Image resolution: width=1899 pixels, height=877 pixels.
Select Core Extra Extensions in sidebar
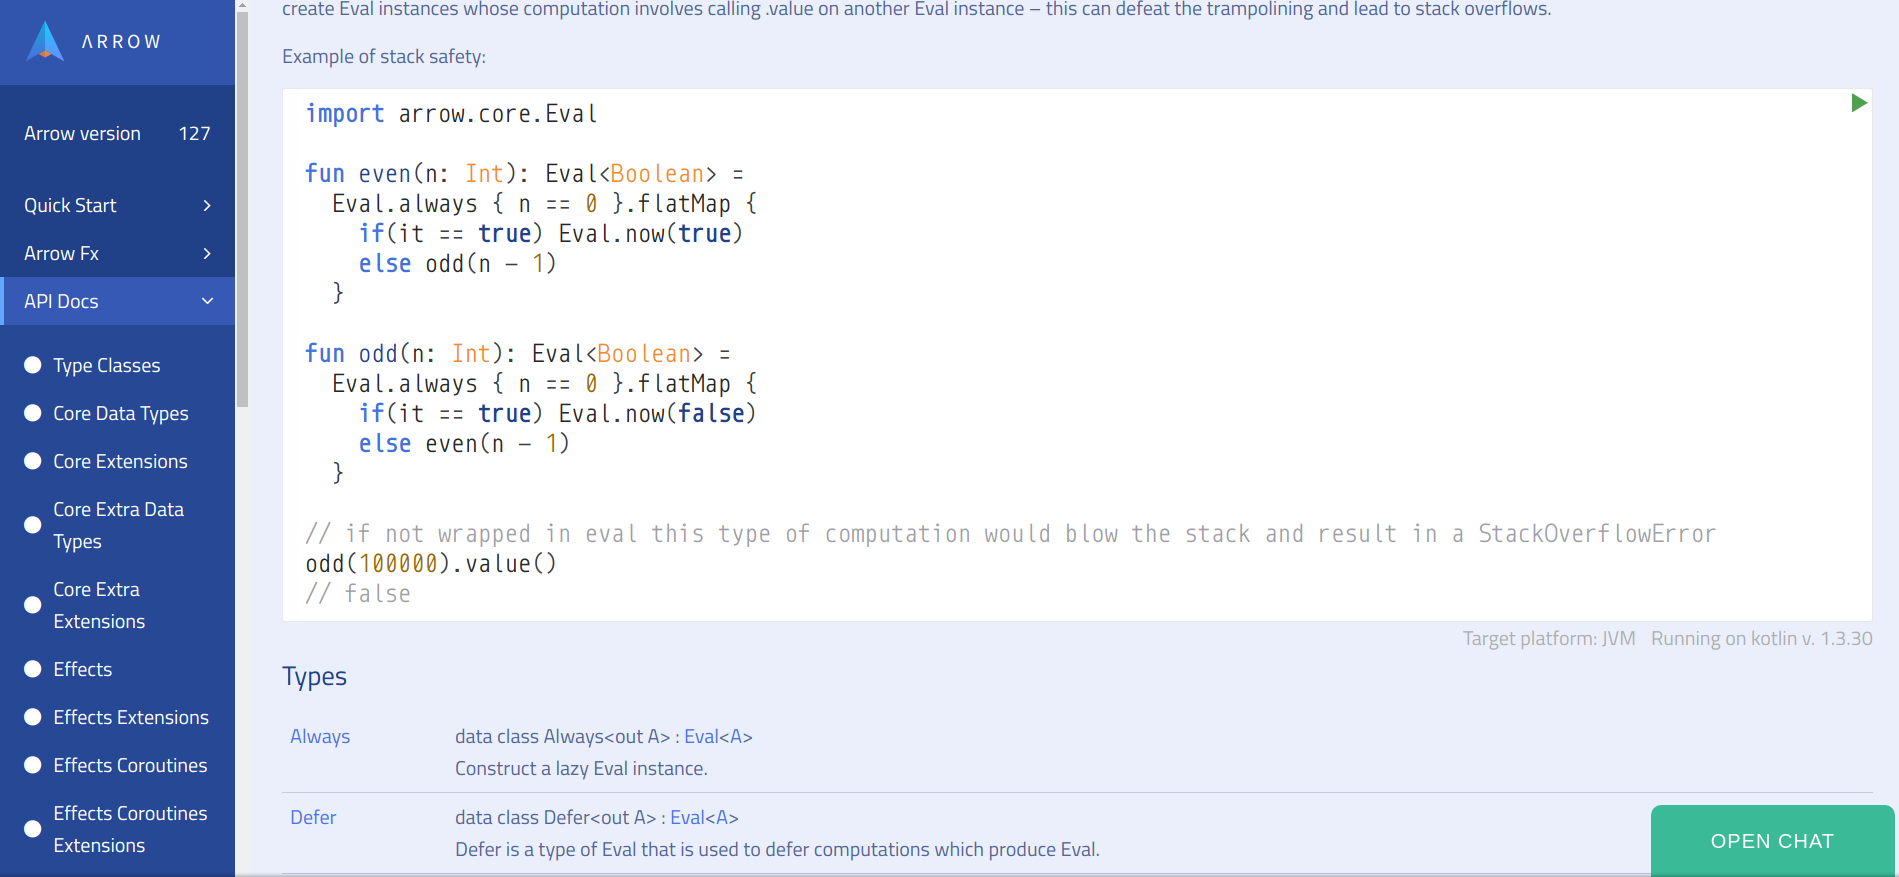[x=98, y=604]
